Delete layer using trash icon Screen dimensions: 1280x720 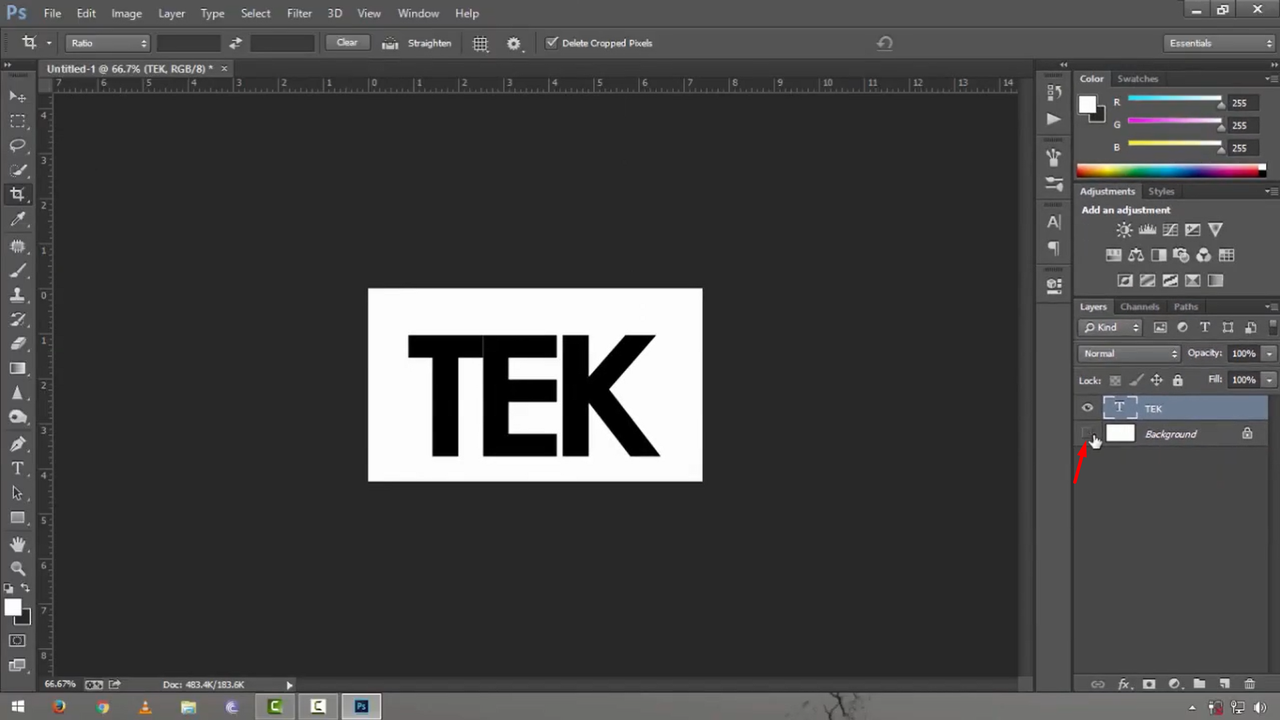(x=1249, y=684)
